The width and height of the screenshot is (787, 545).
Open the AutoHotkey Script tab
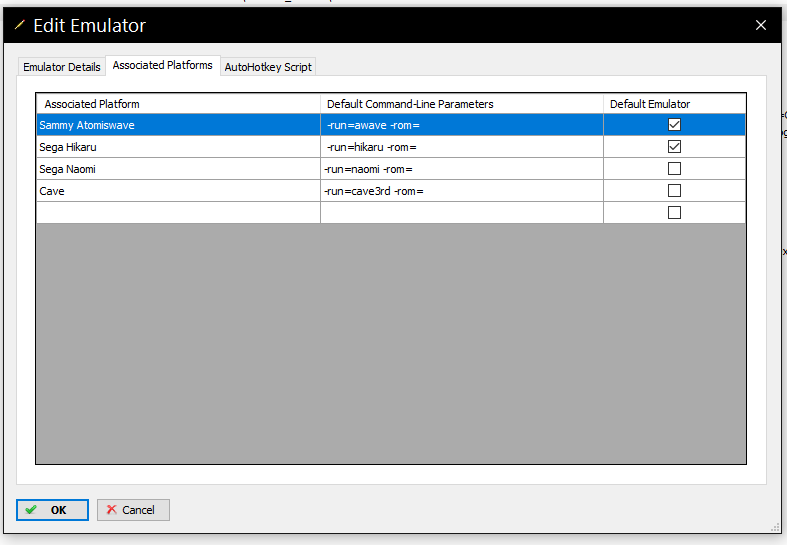click(x=268, y=67)
